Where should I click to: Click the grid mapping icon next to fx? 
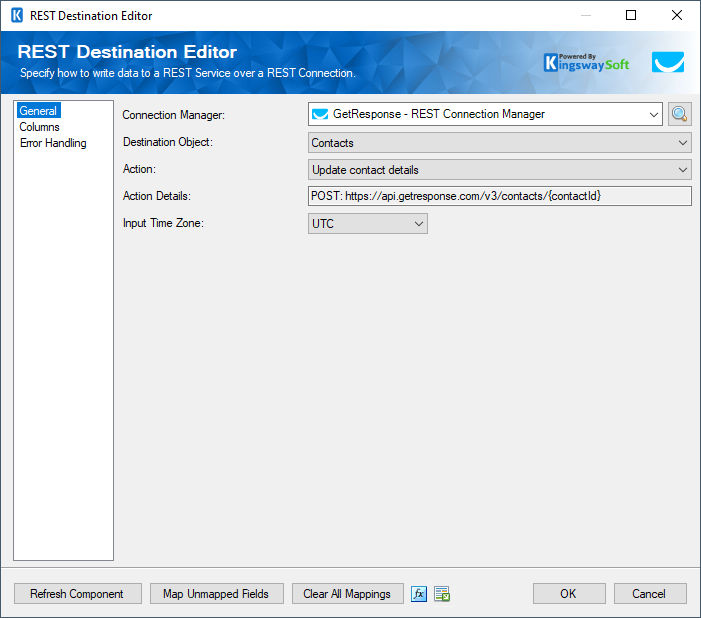click(442, 594)
